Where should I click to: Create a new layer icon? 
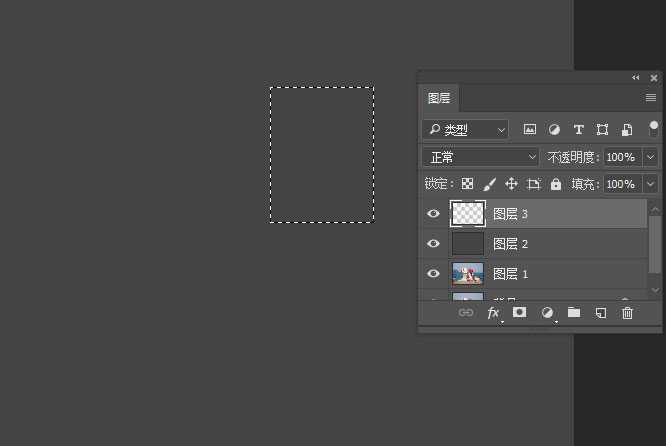point(601,313)
